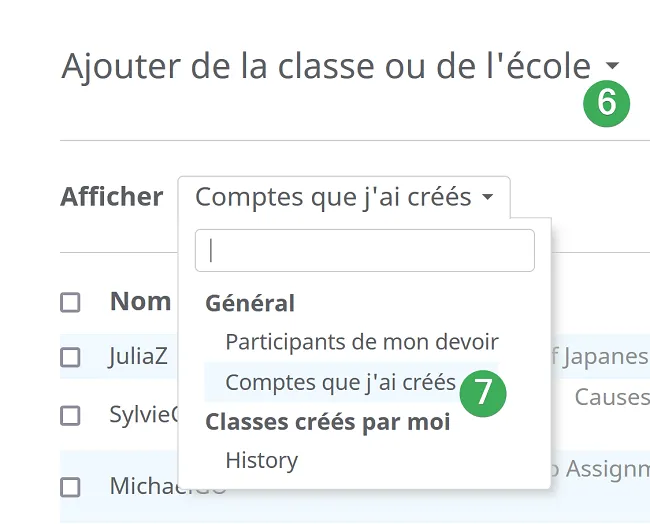
Task: Click the 'Classes créés par moi' group heading
Action: (327, 422)
